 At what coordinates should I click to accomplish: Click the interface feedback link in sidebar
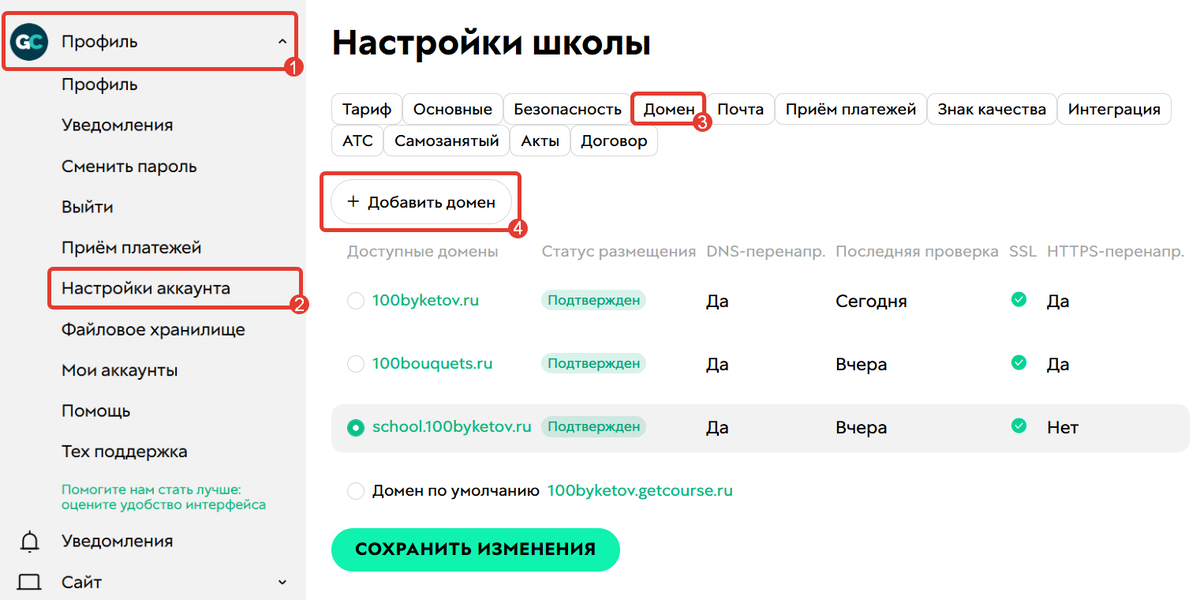(x=163, y=497)
